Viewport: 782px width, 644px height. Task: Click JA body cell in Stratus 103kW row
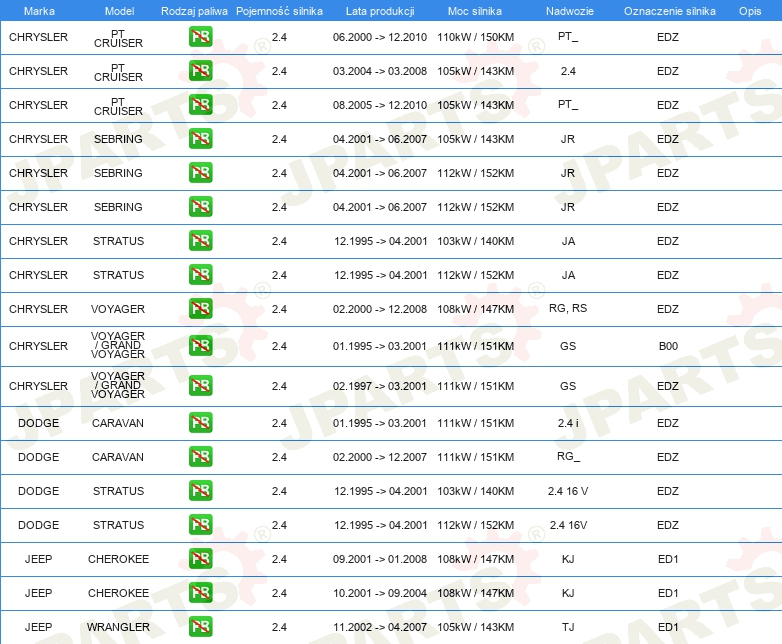[568, 241]
